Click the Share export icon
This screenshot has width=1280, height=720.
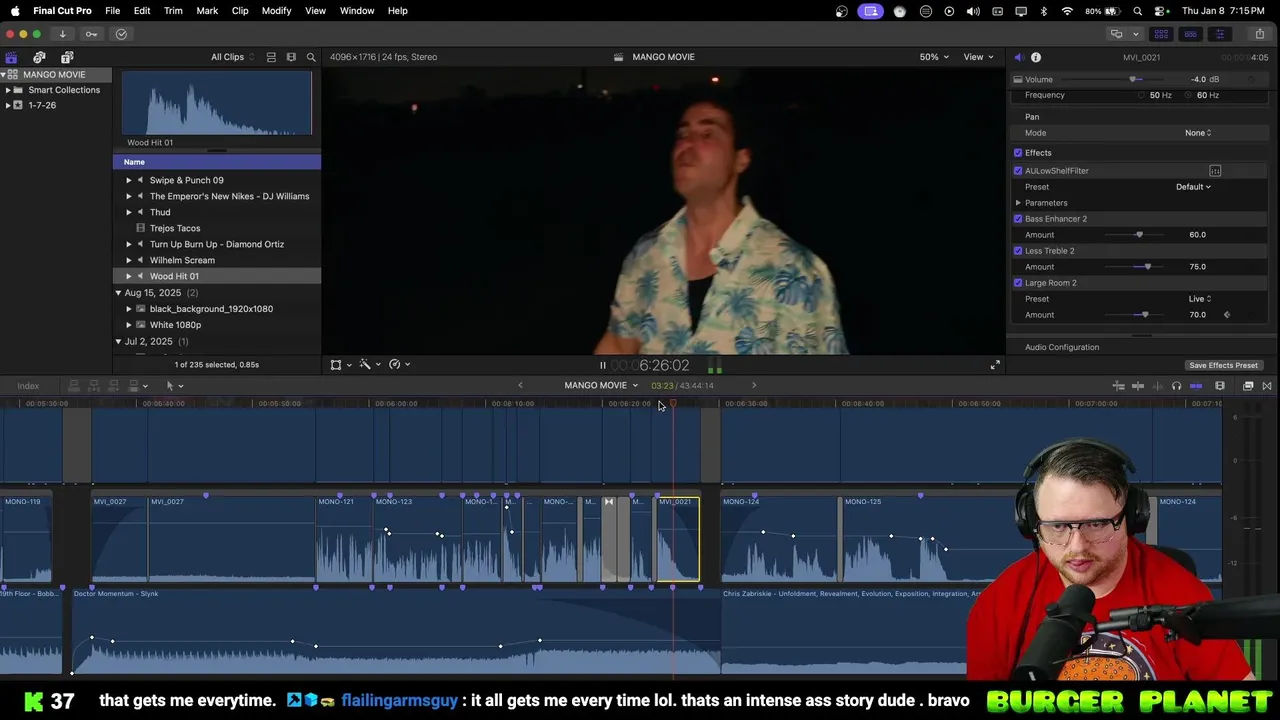pyautogui.click(x=1259, y=34)
